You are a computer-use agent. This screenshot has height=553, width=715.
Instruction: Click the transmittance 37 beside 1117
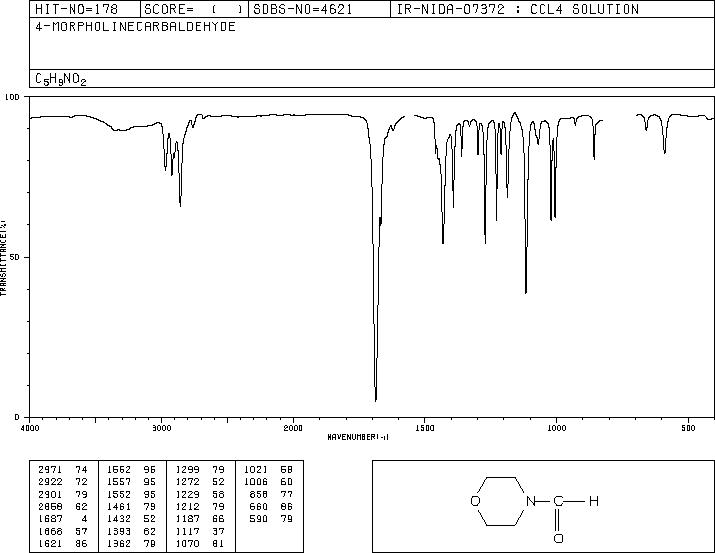(218, 531)
